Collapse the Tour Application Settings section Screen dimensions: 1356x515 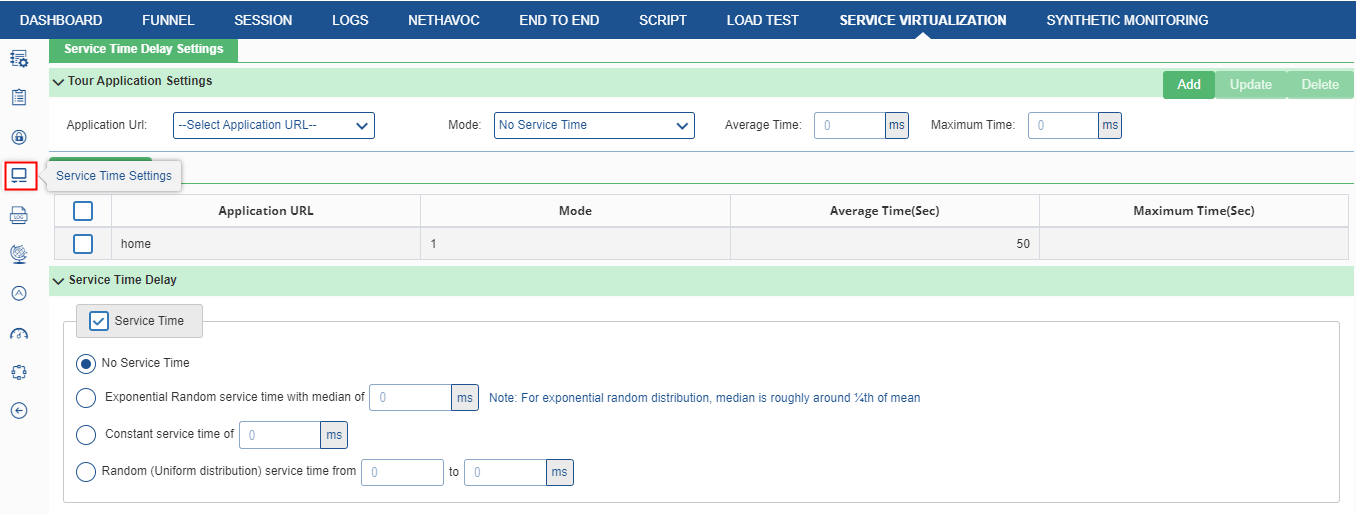click(x=58, y=82)
